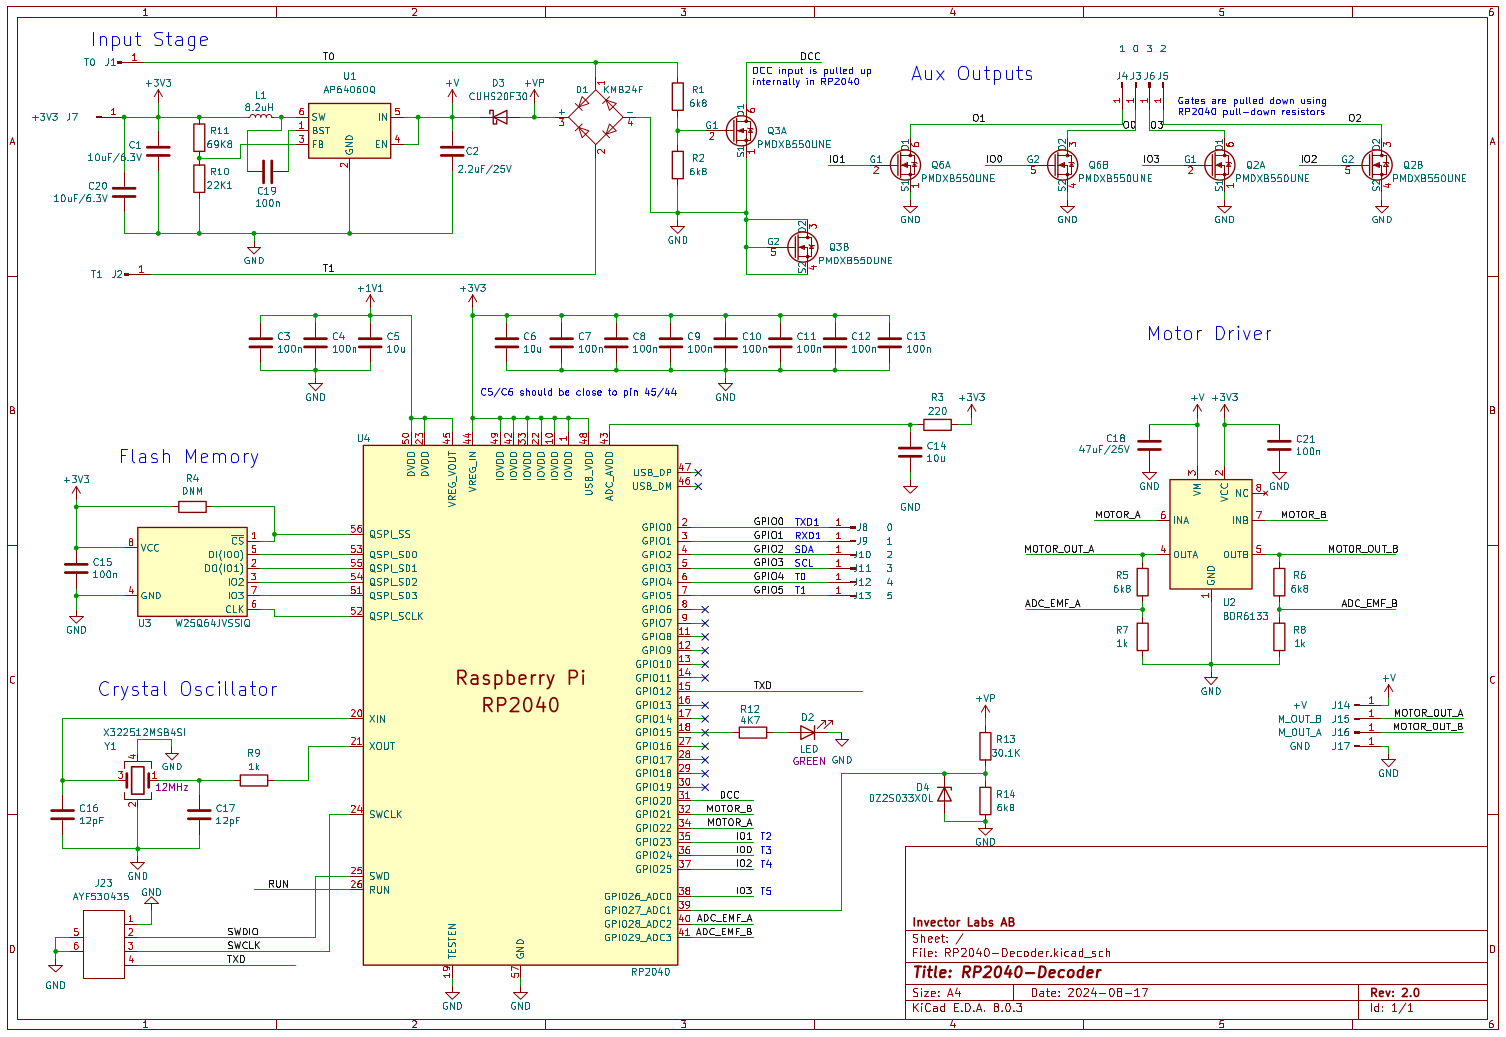The width and height of the screenshot is (1506, 1037).
Task: Click the 'XIN' pin label
Action: (x=377, y=719)
